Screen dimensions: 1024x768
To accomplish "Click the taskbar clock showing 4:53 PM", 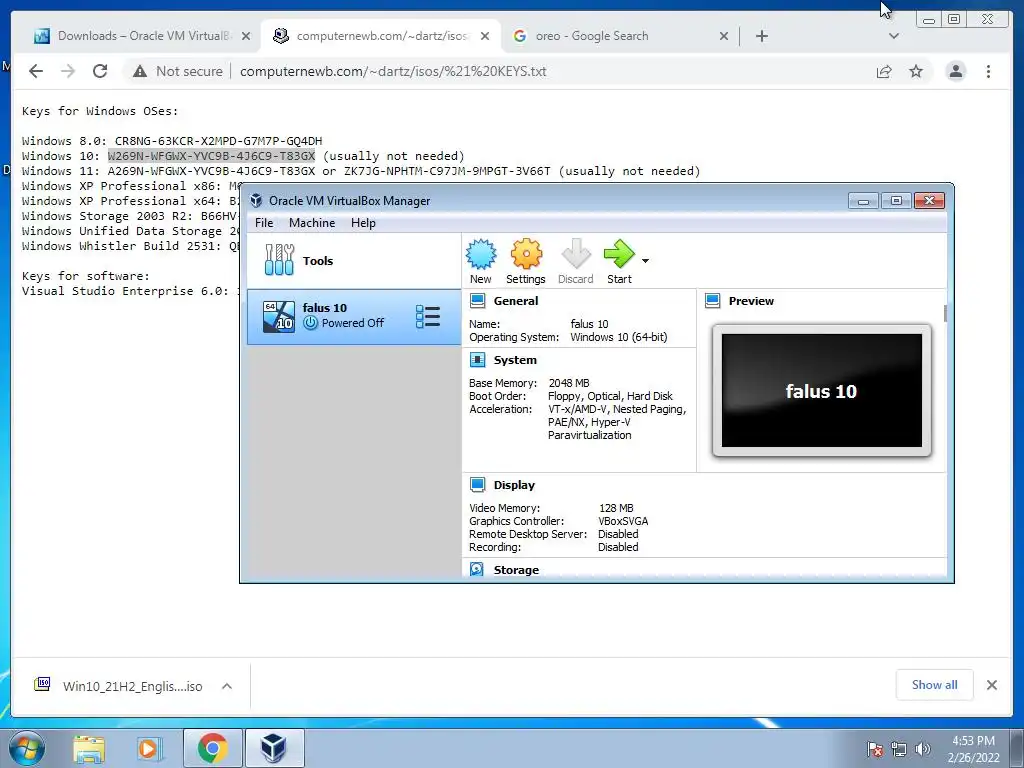I will (x=974, y=749).
